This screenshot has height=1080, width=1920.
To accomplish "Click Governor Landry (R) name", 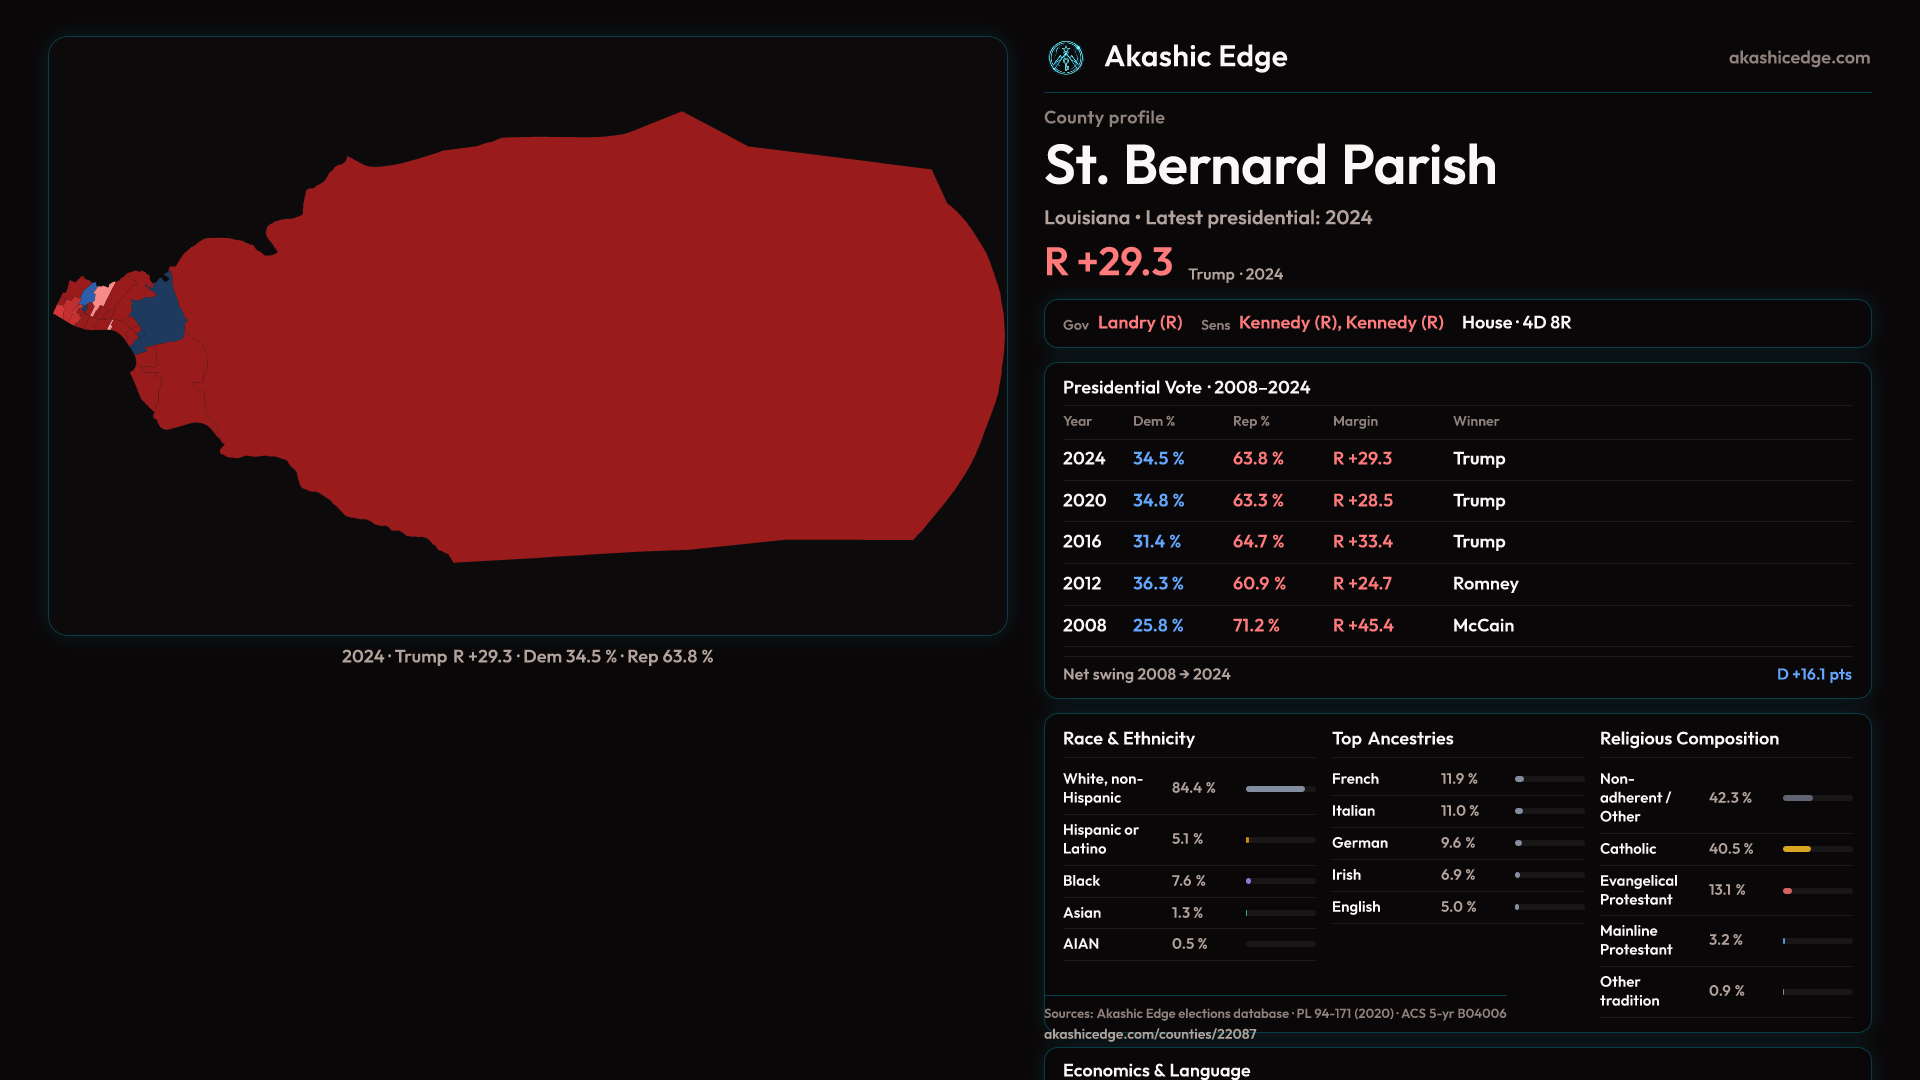I will [1139, 323].
